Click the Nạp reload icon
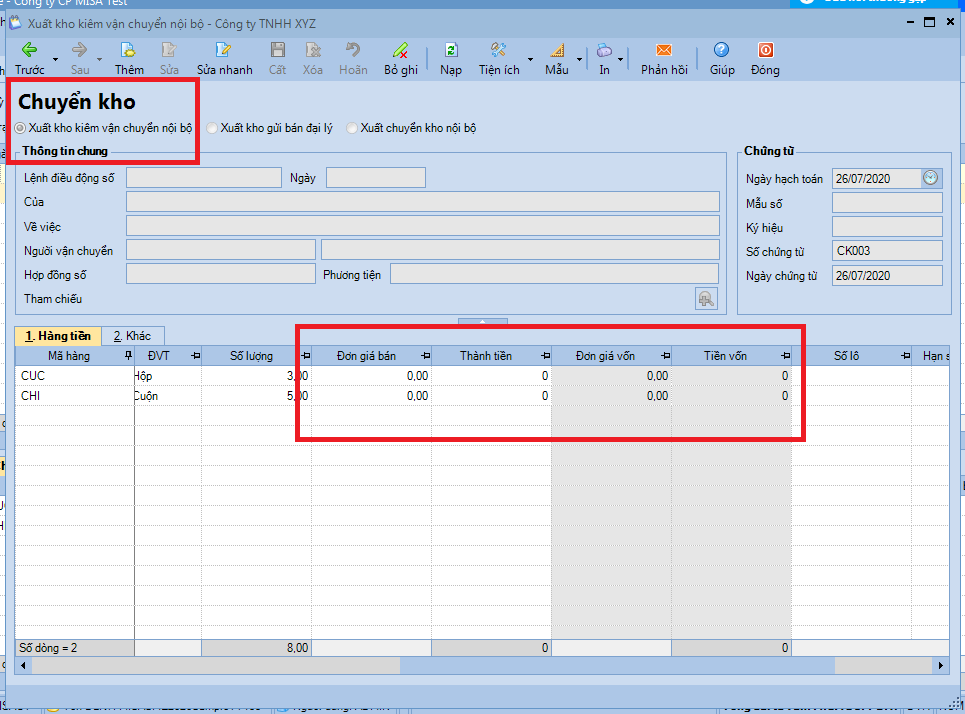965x714 pixels. [x=451, y=50]
